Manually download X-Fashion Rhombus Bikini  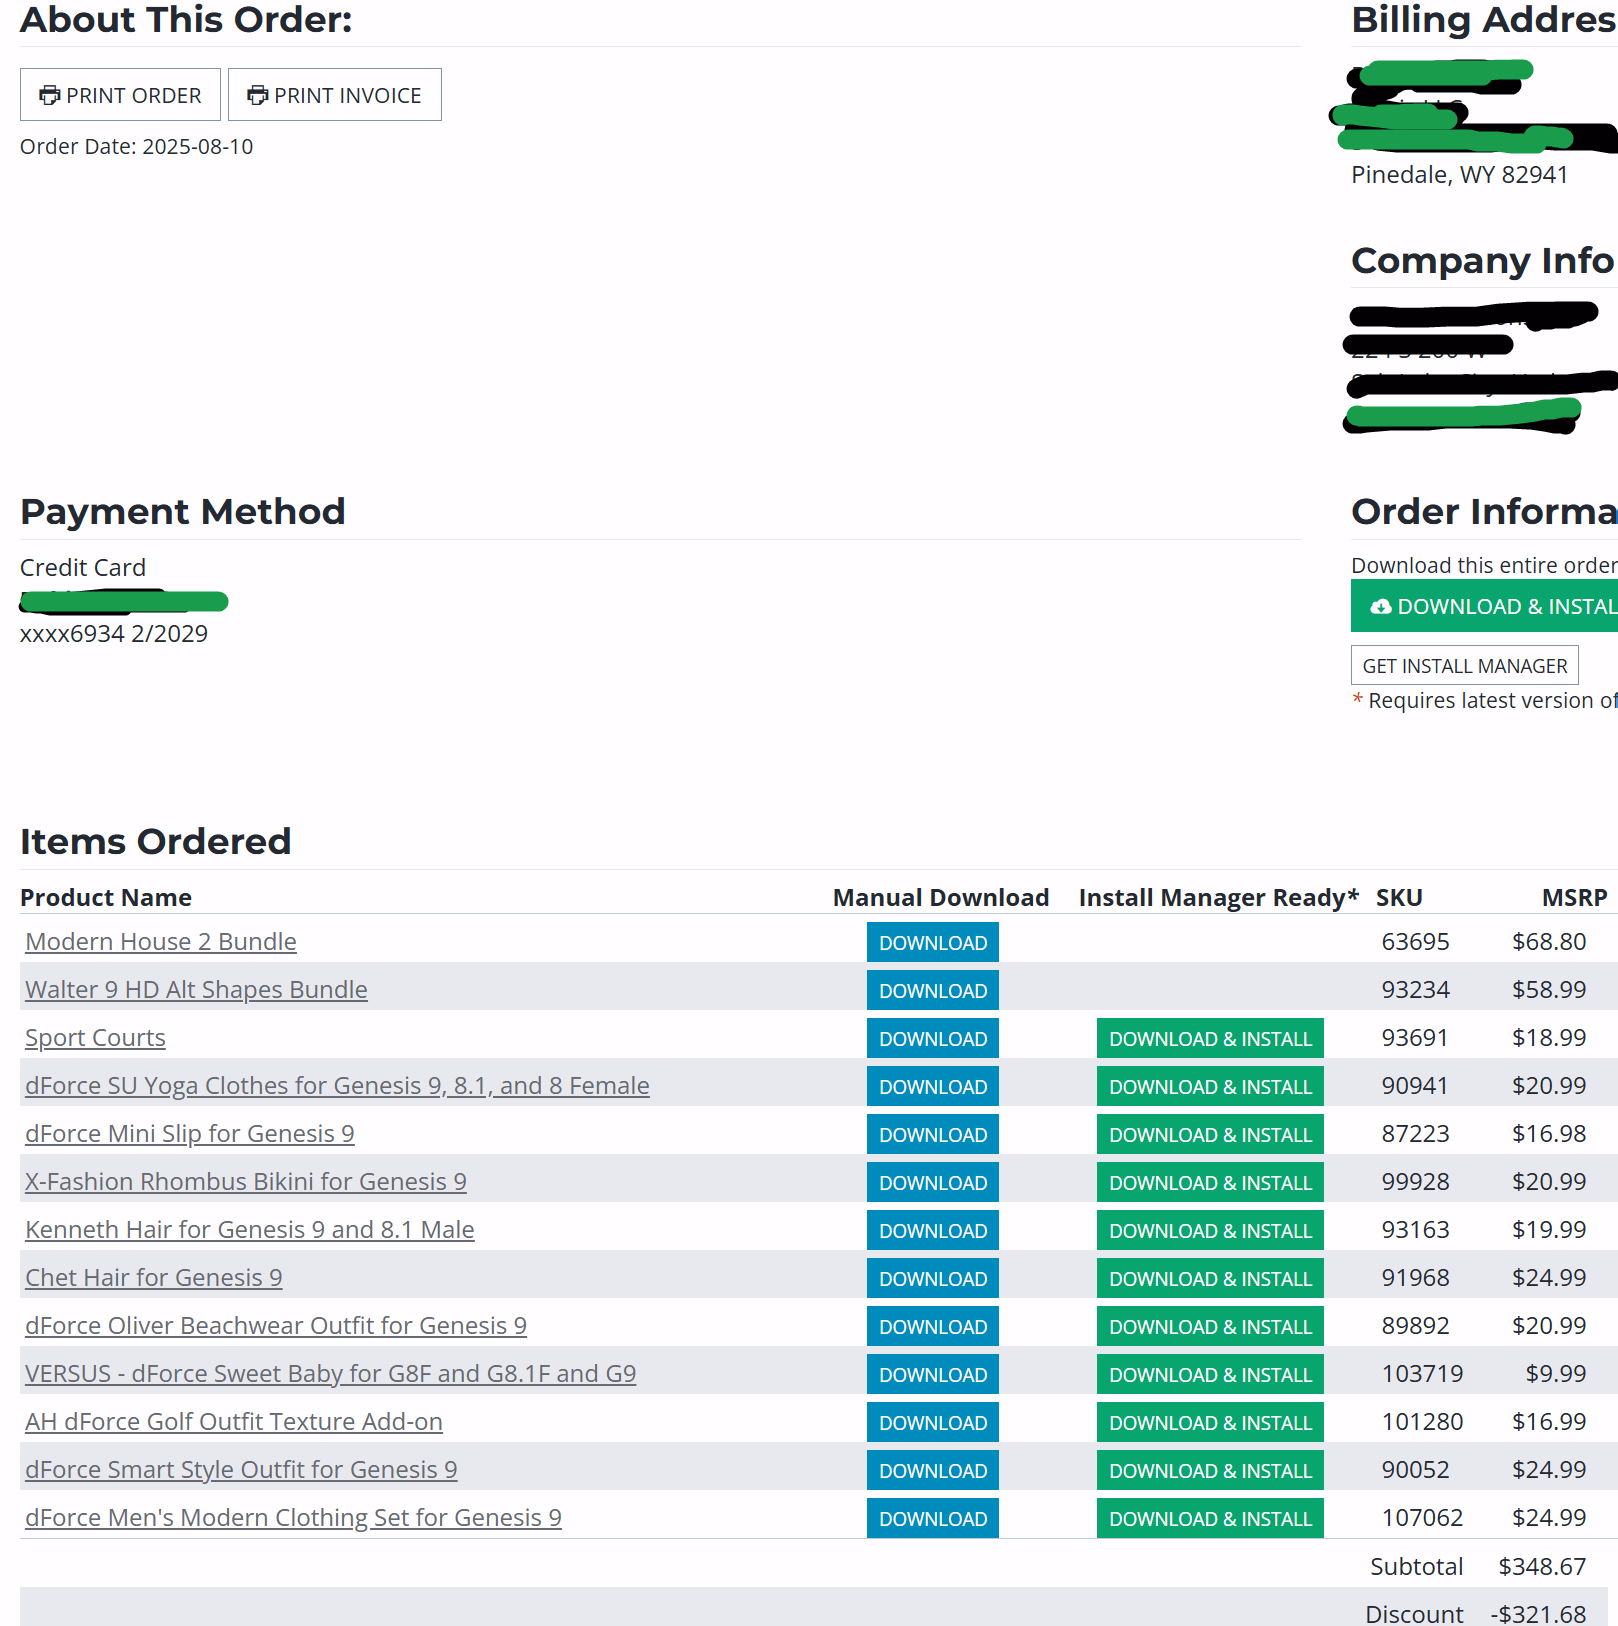(933, 1182)
